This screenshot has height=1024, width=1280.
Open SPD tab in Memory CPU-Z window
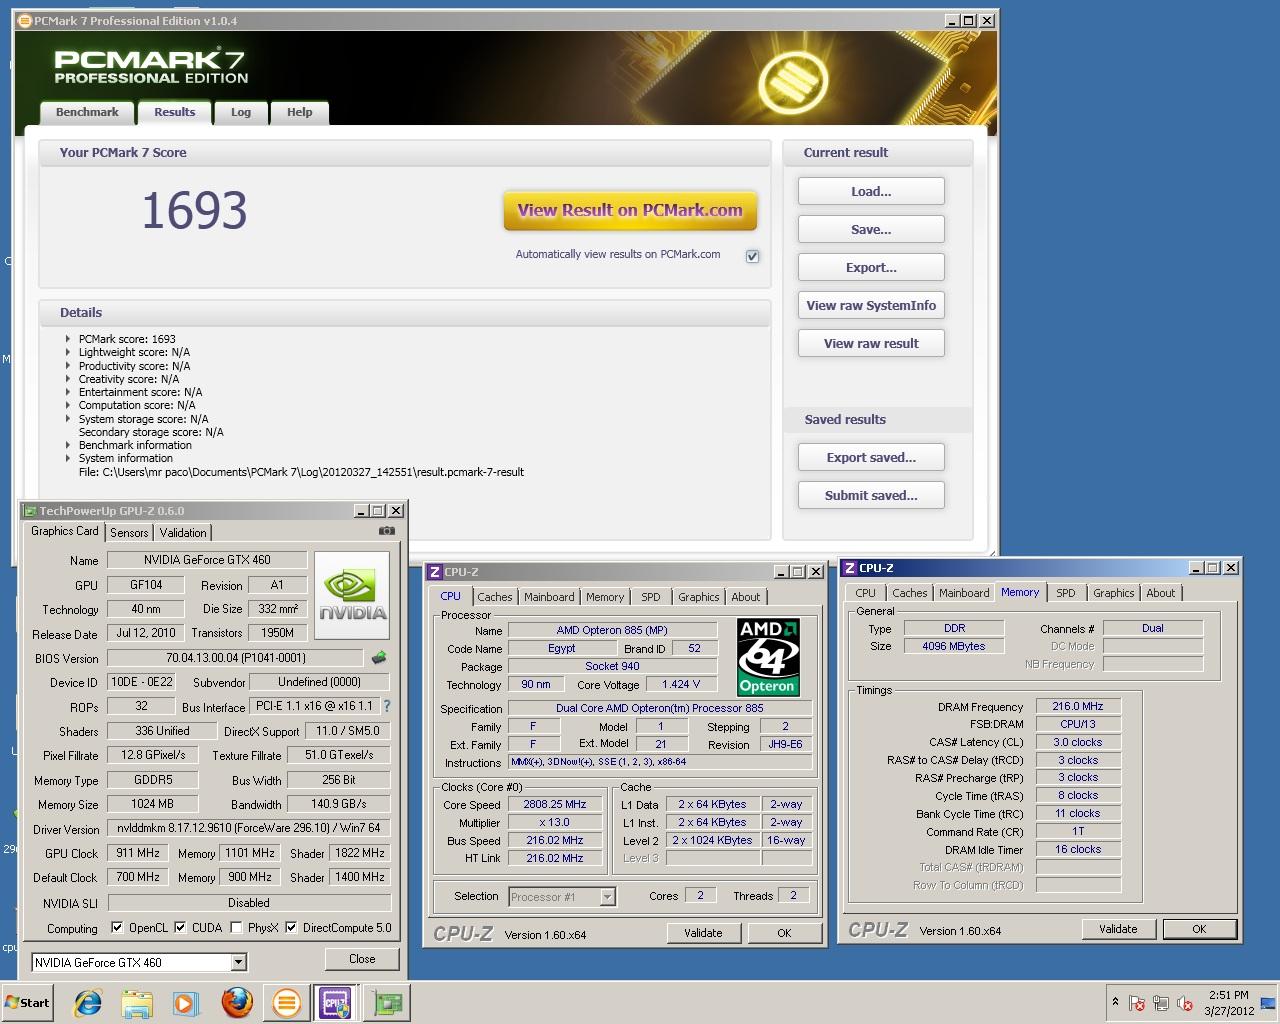1066,593
